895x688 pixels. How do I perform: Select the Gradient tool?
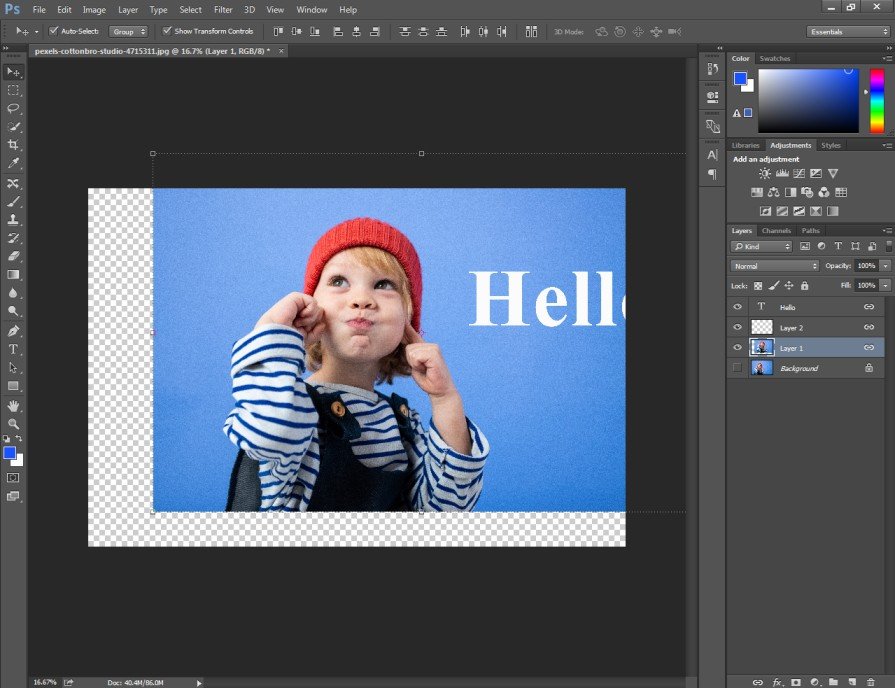pos(13,275)
